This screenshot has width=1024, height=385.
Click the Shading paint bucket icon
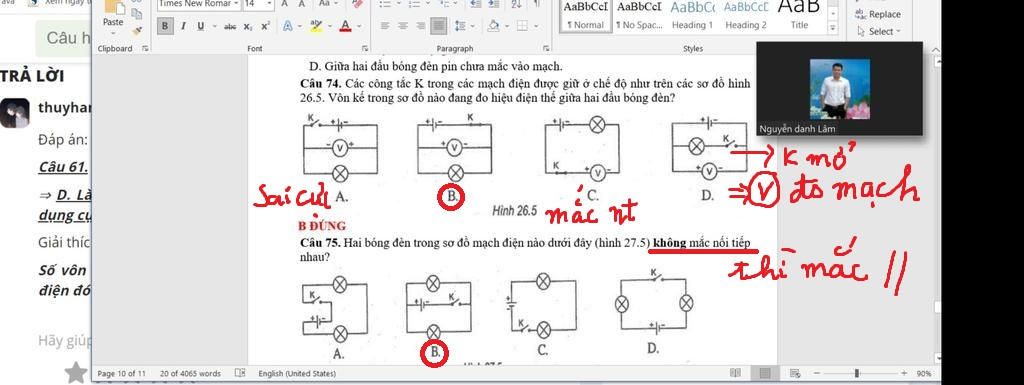point(493,26)
